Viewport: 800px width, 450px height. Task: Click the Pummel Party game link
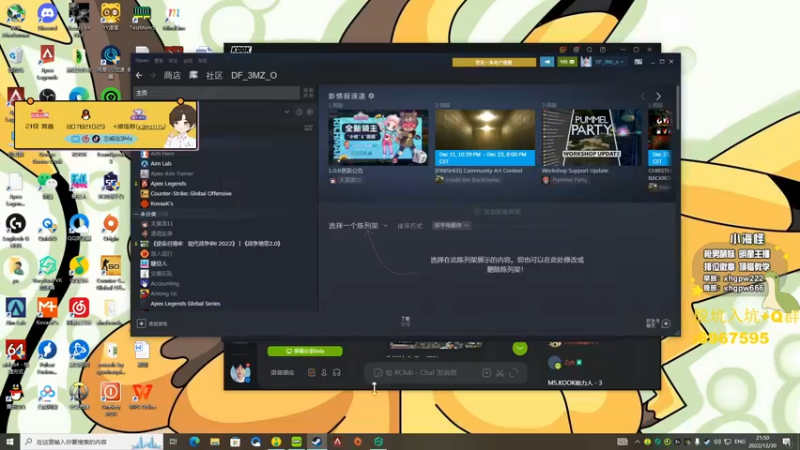(569, 180)
